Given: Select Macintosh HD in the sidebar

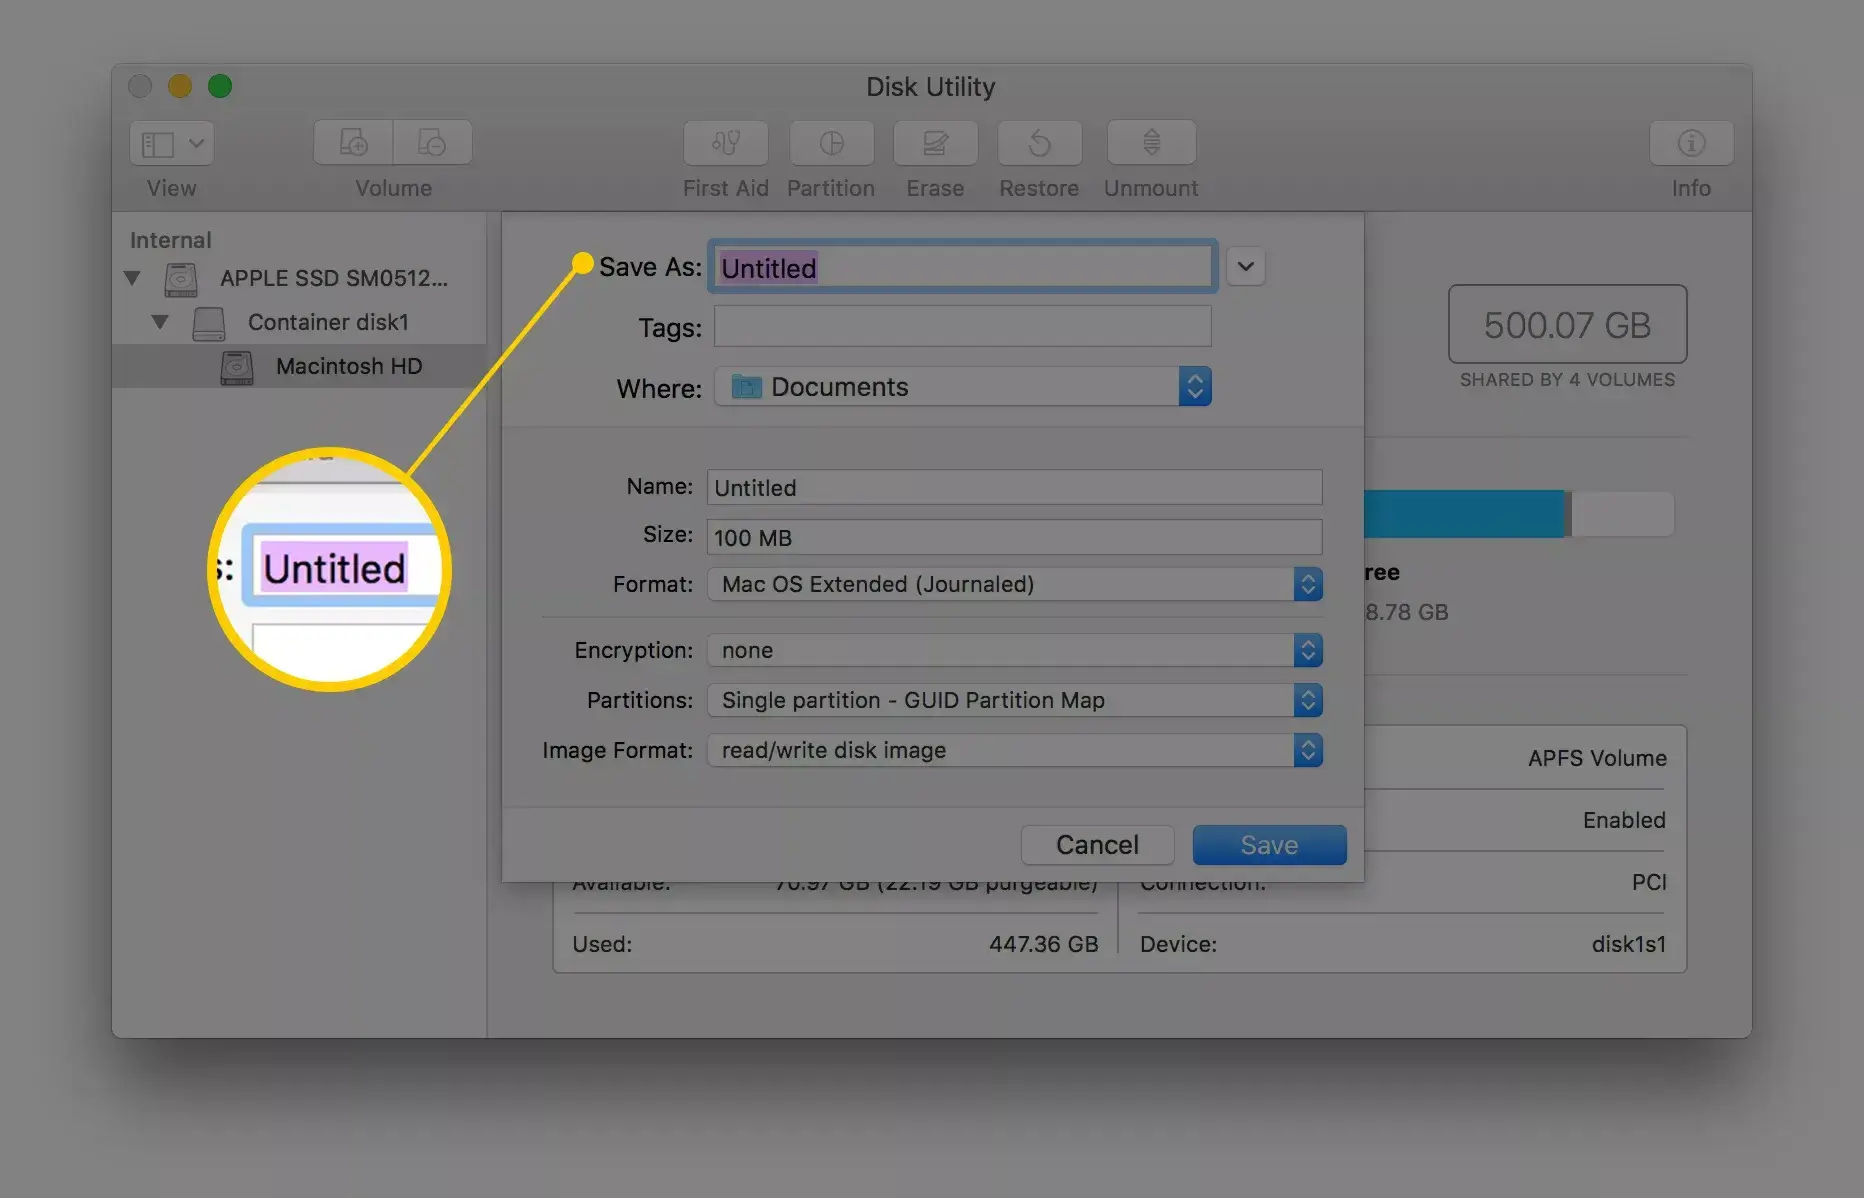Looking at the screenshot, I should point(348,366).
